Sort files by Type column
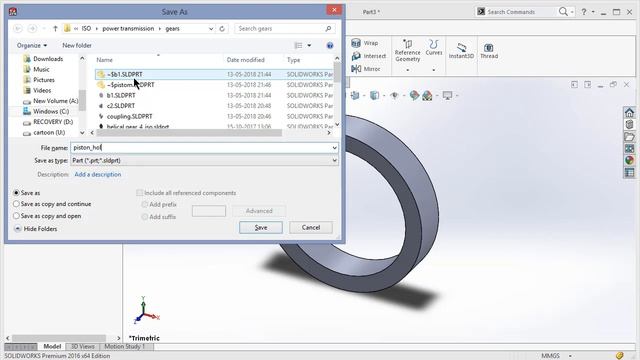Image resolution: width=640 pixels, height=360 pixels. click(x=293, y=60)
